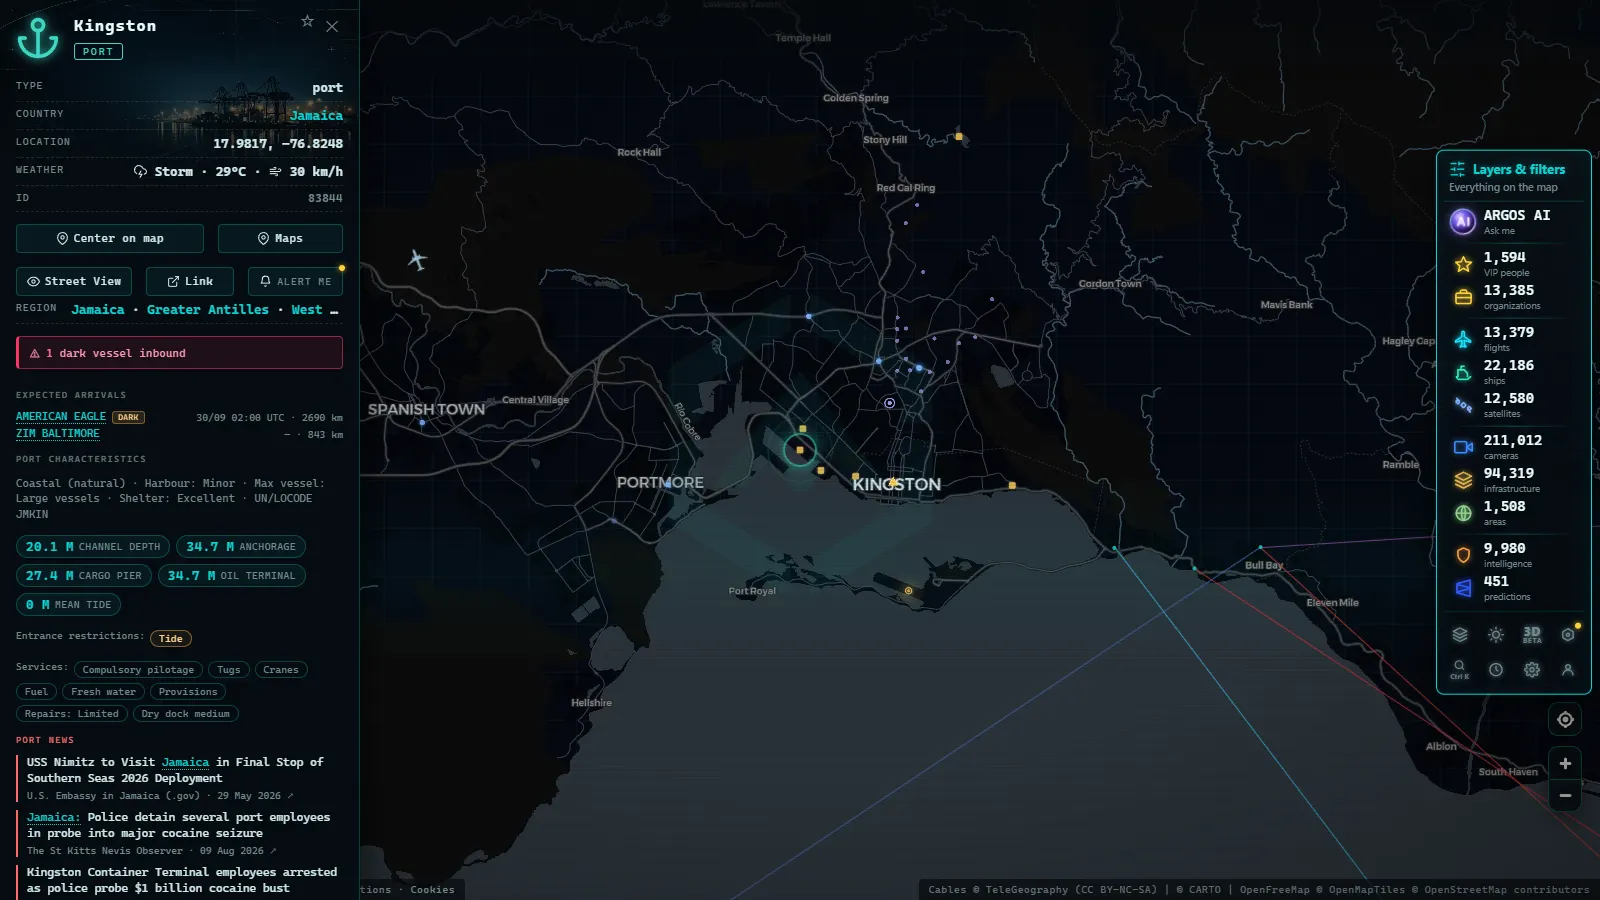Open ZIM BALTIMORE vessel details
1600x900 pixels.
[58, 434]
